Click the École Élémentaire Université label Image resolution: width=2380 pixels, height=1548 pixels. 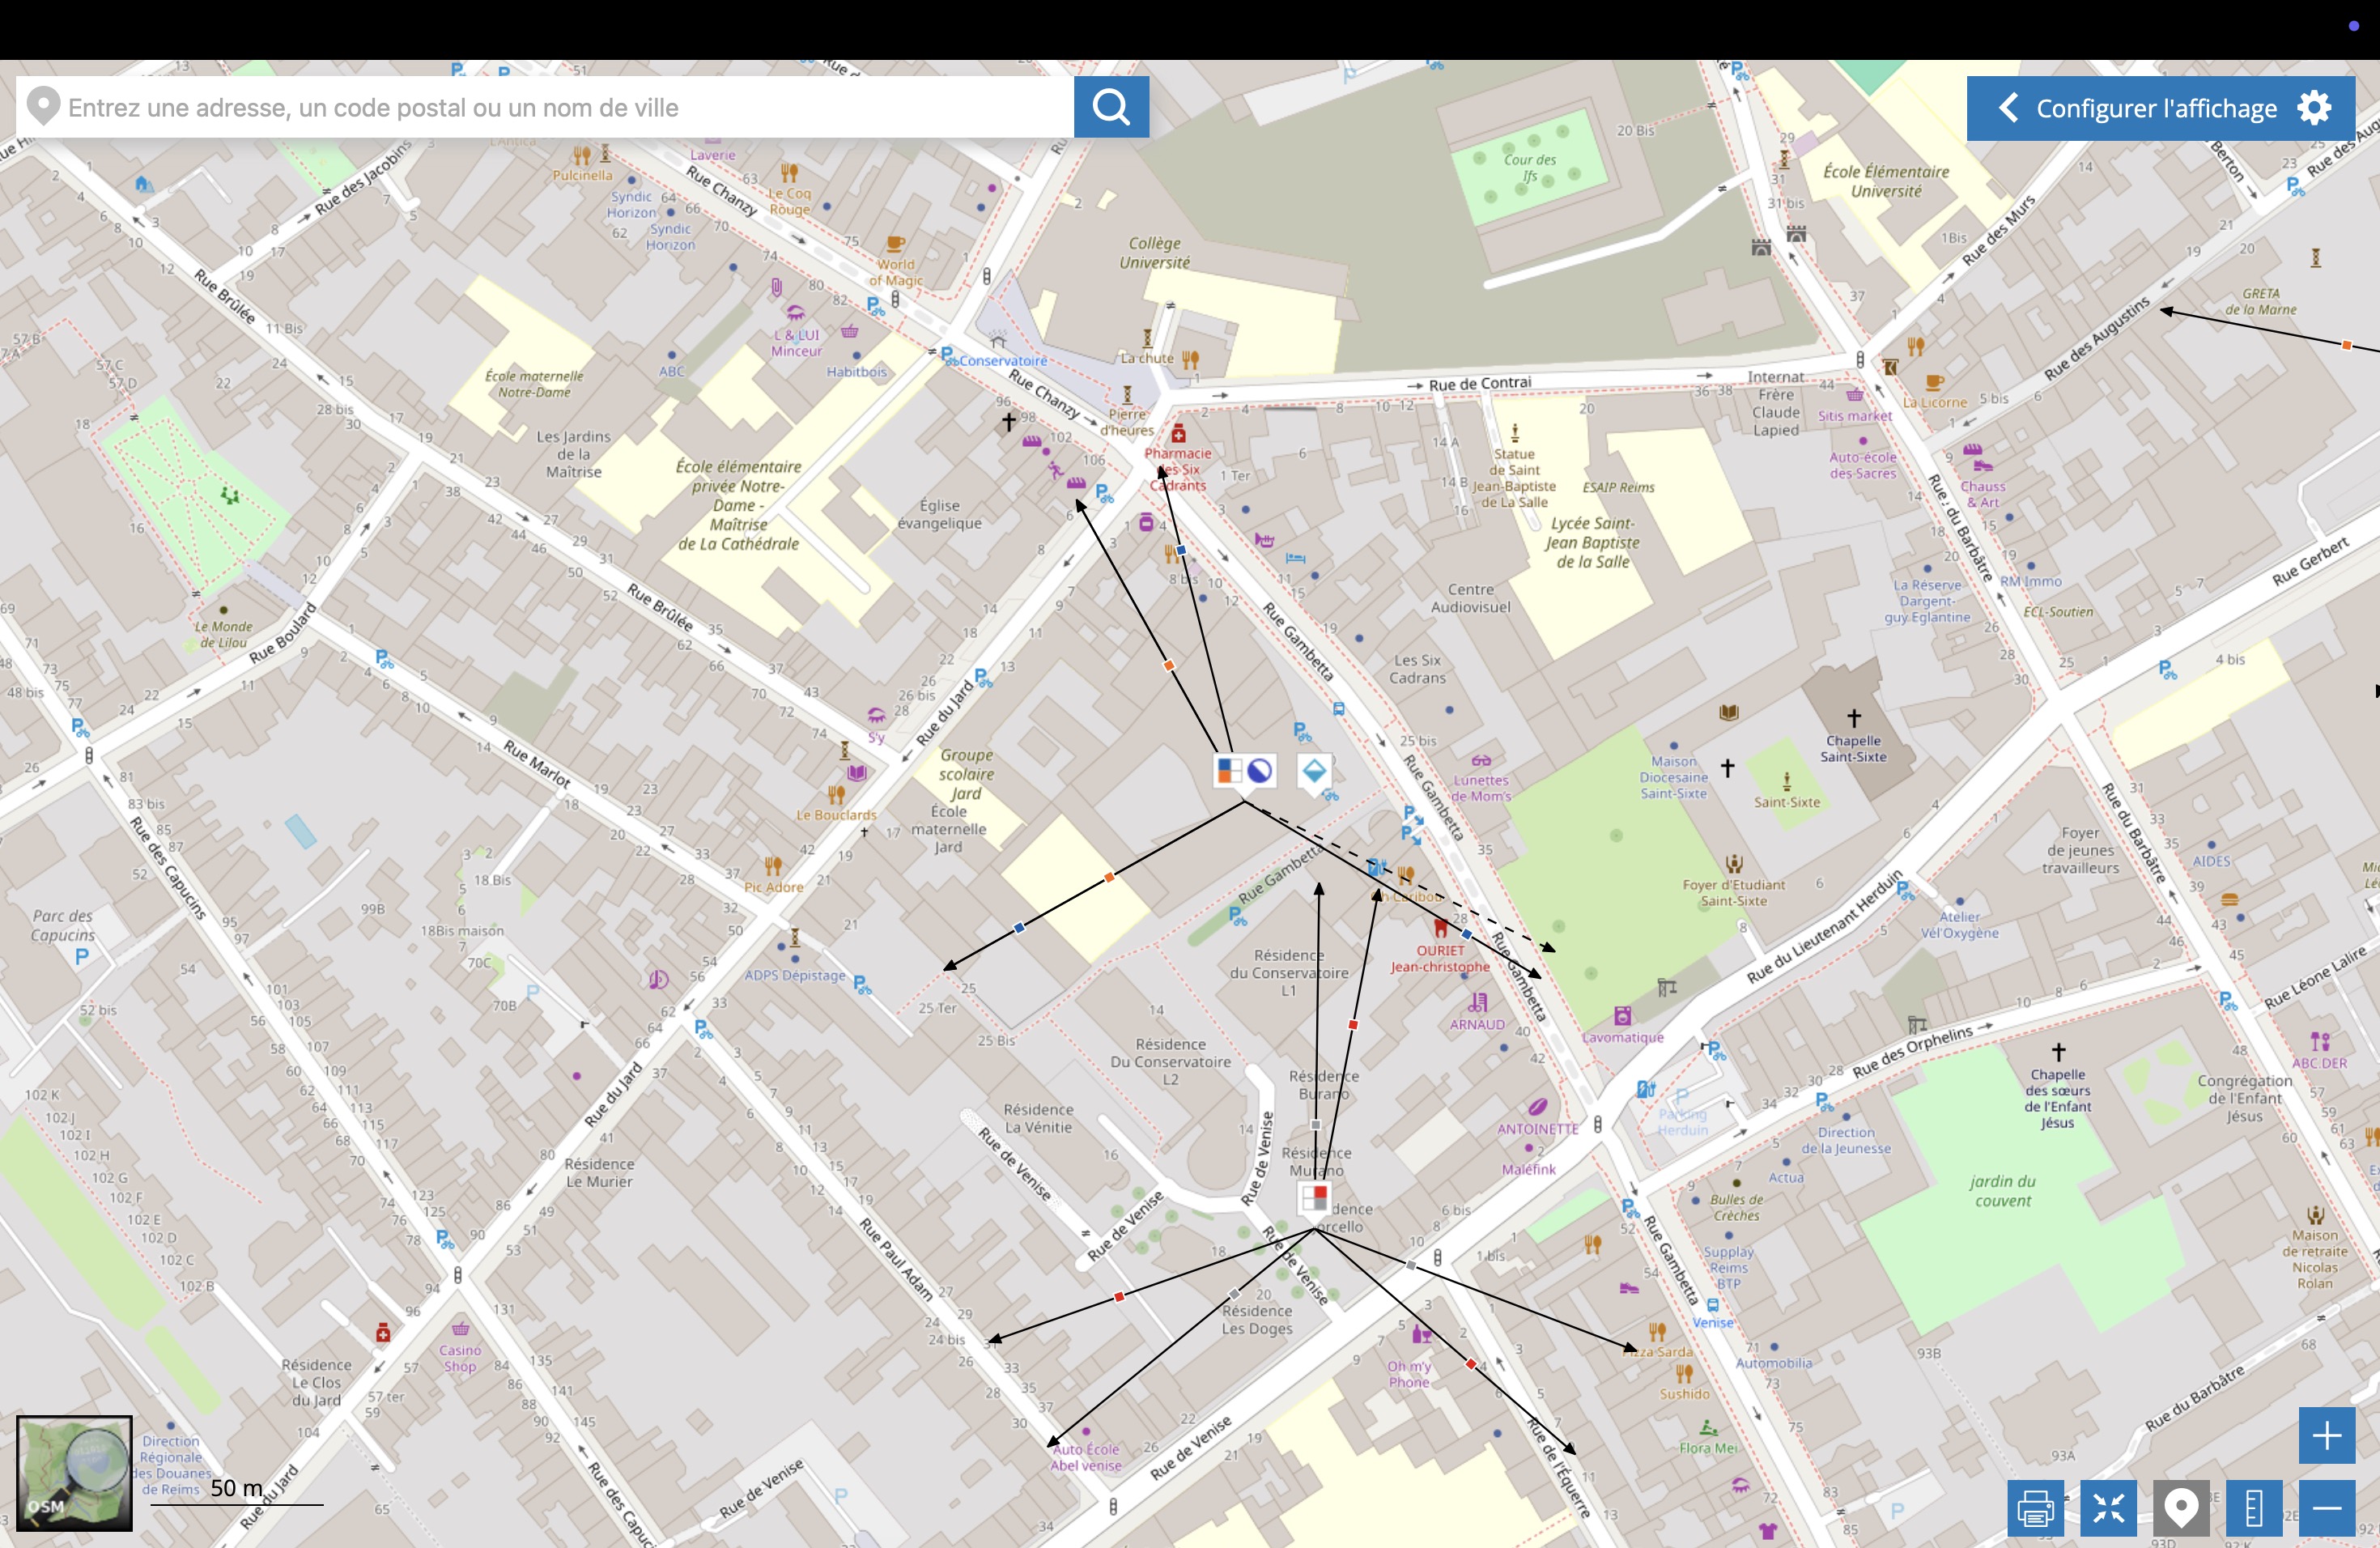(x=1886, y=181)
